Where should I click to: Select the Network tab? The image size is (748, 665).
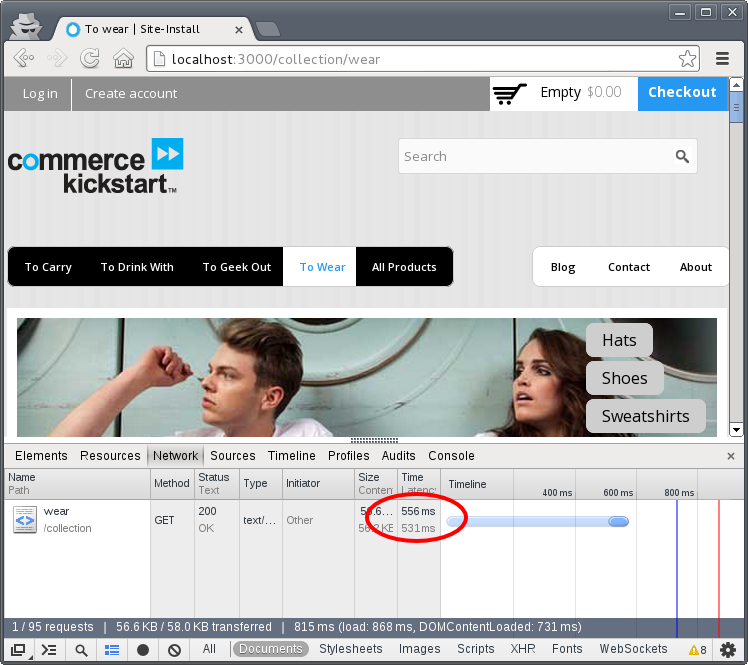pos(176,456)
